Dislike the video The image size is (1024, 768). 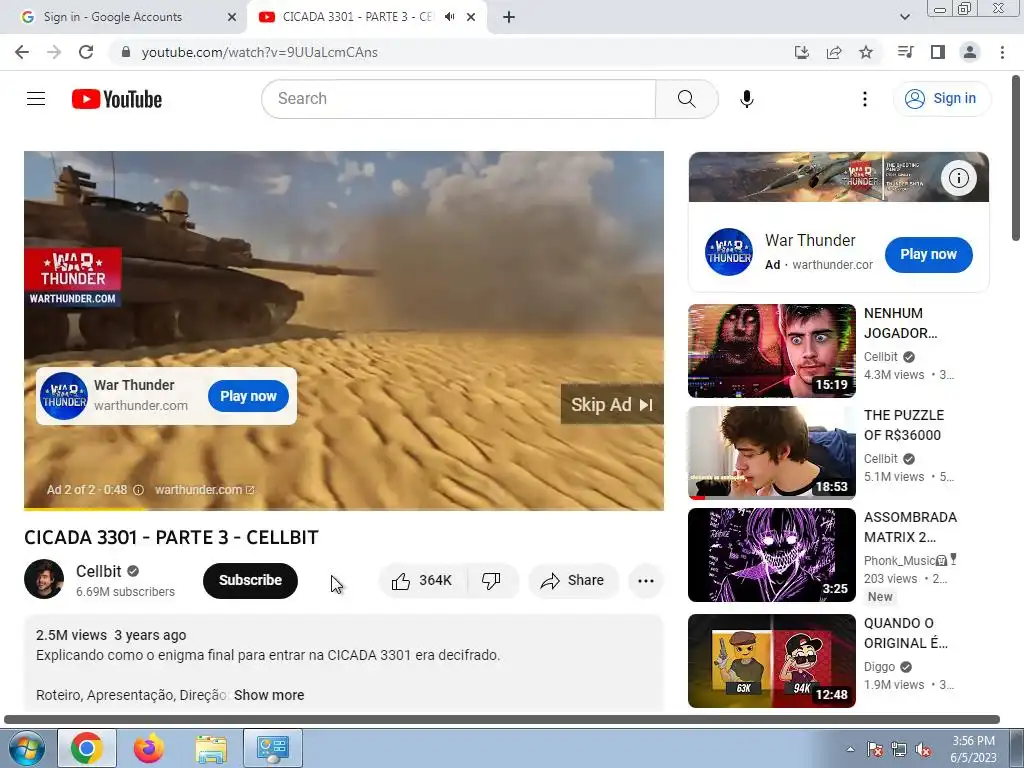(x=491, y=581)
